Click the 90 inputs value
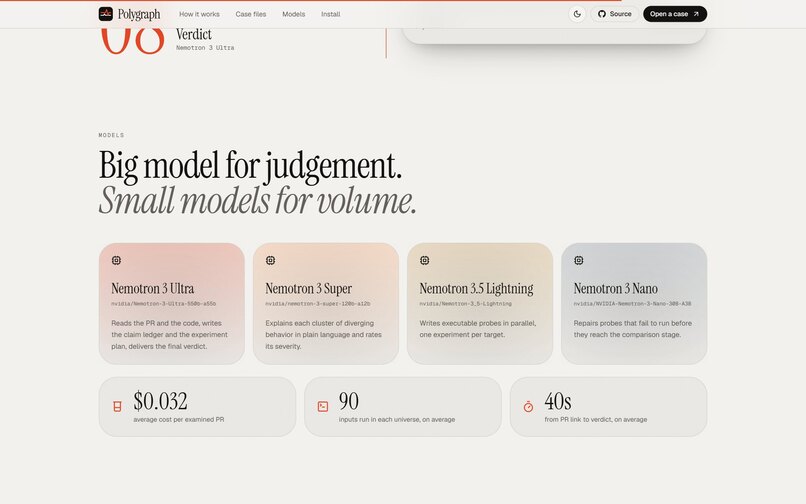 (349, 401)
